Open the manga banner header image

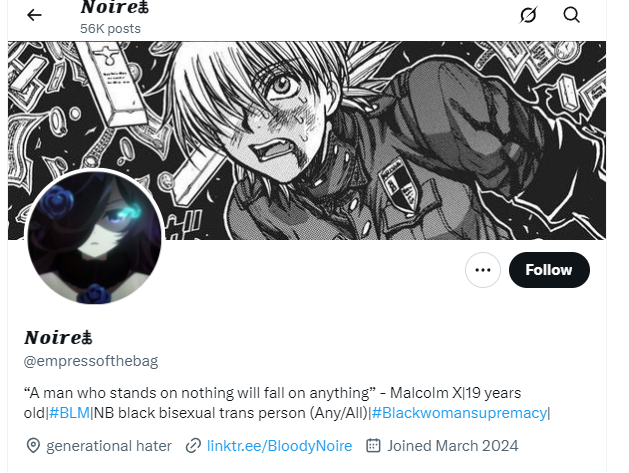[x=307, y=140]
